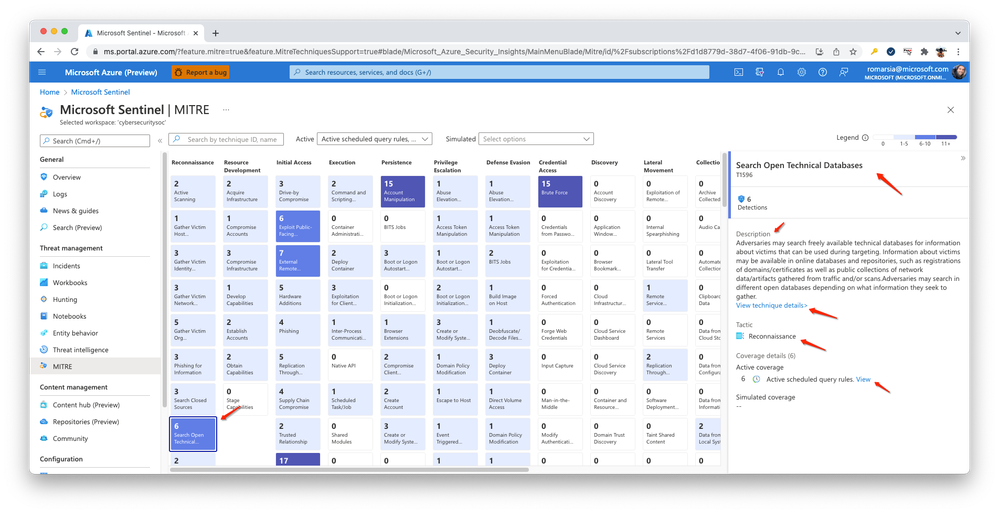Screen dimensions: 999x513
Task: Click the browser back arrow
Action: click(41, 52)
